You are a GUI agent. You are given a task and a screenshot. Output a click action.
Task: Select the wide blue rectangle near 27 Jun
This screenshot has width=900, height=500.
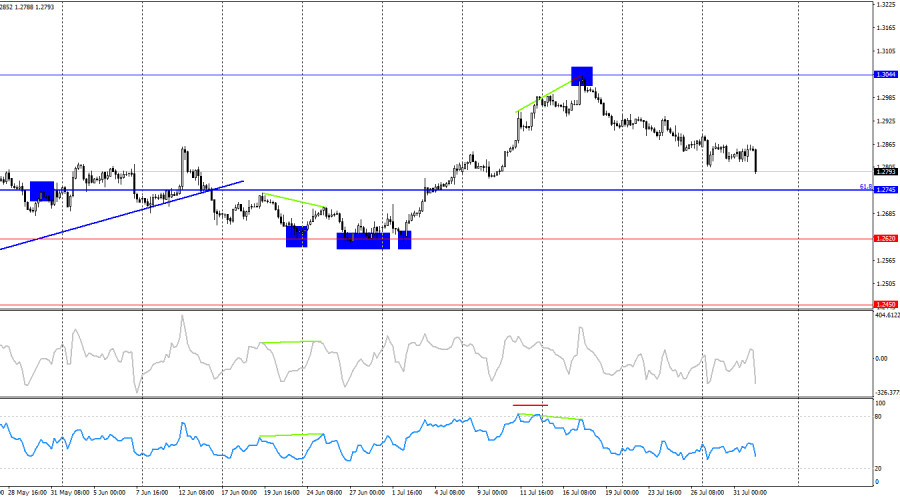pos(363,241)
